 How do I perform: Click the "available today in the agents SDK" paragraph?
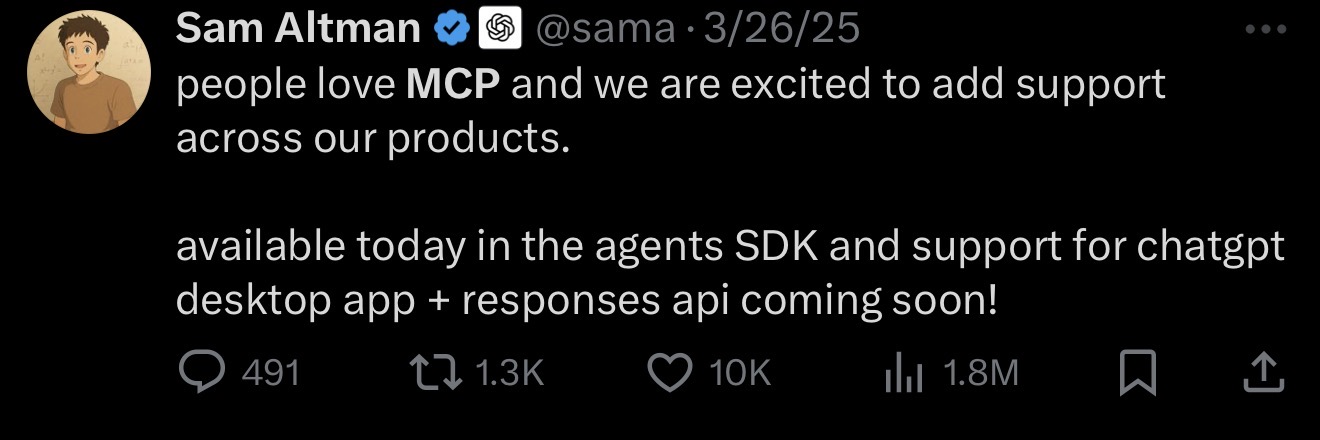(730, 272)
